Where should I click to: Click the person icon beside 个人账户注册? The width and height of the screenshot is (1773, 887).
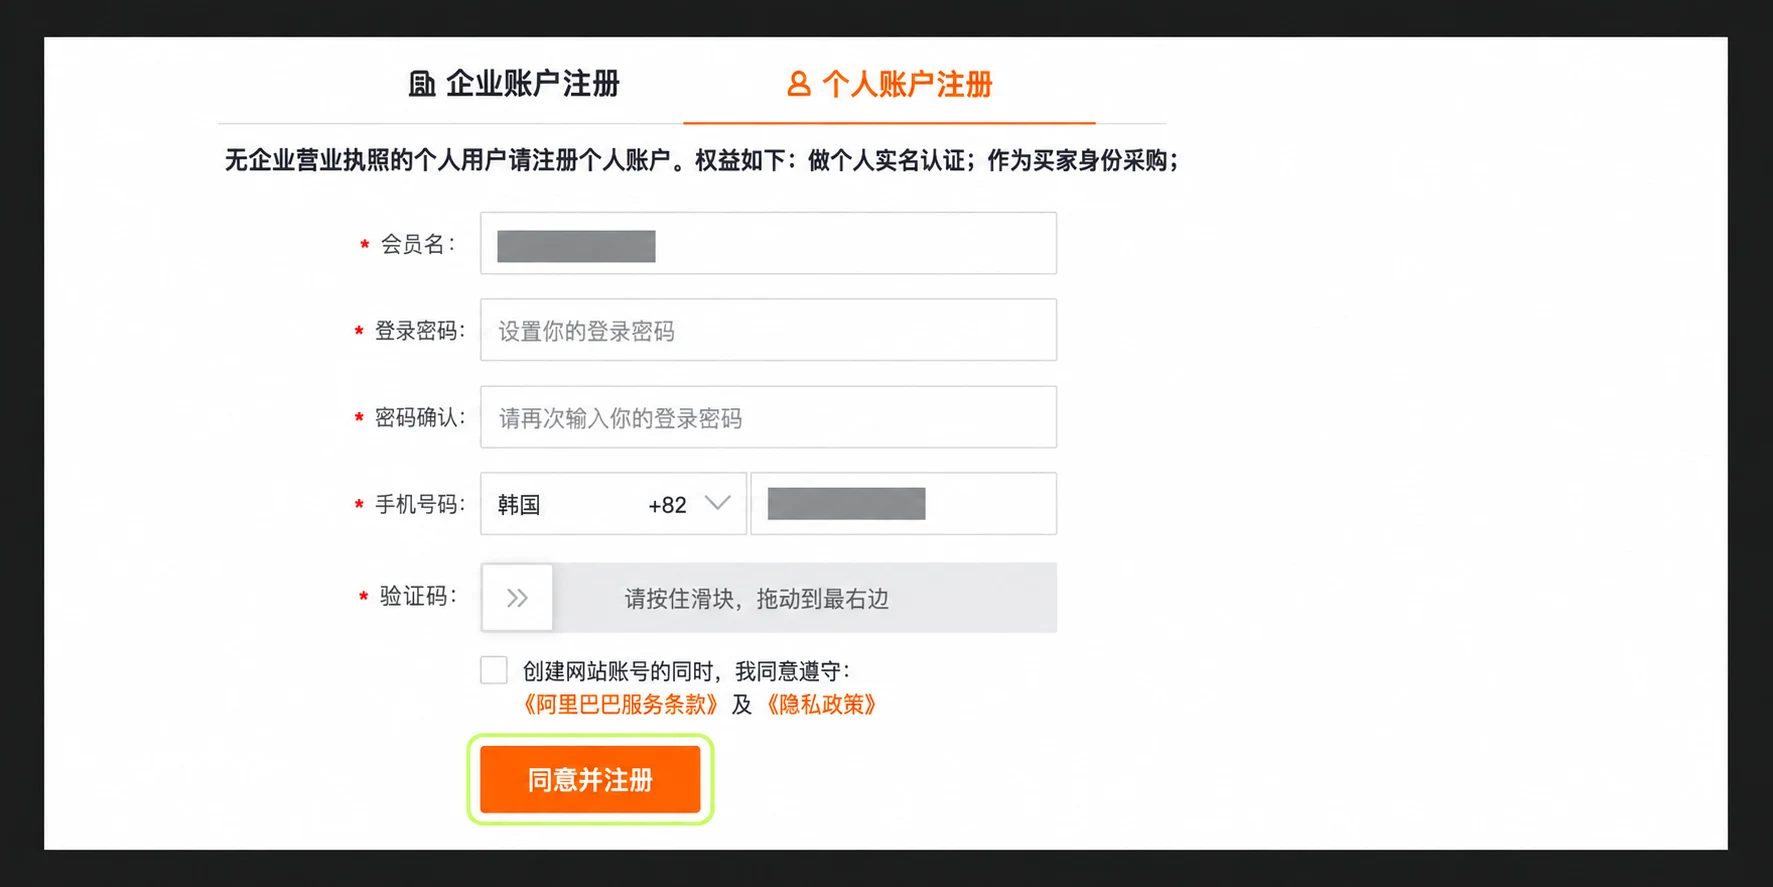(799, 84)
